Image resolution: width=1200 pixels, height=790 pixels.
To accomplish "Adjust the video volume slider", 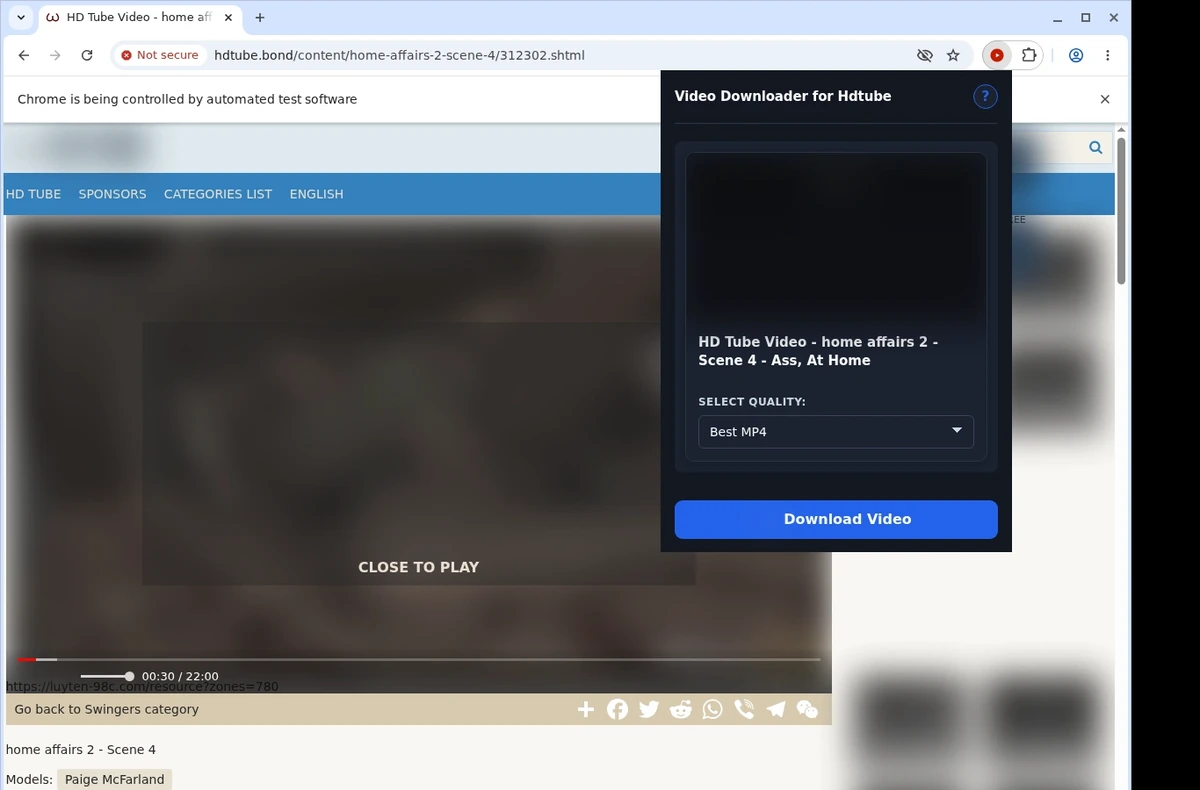I will coord(106,676).
